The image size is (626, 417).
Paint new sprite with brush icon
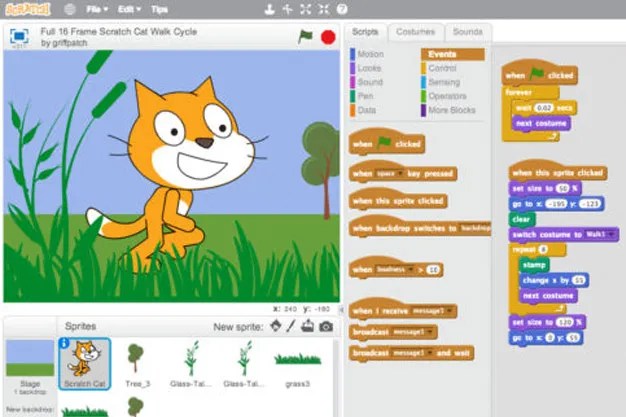point(291,326)
